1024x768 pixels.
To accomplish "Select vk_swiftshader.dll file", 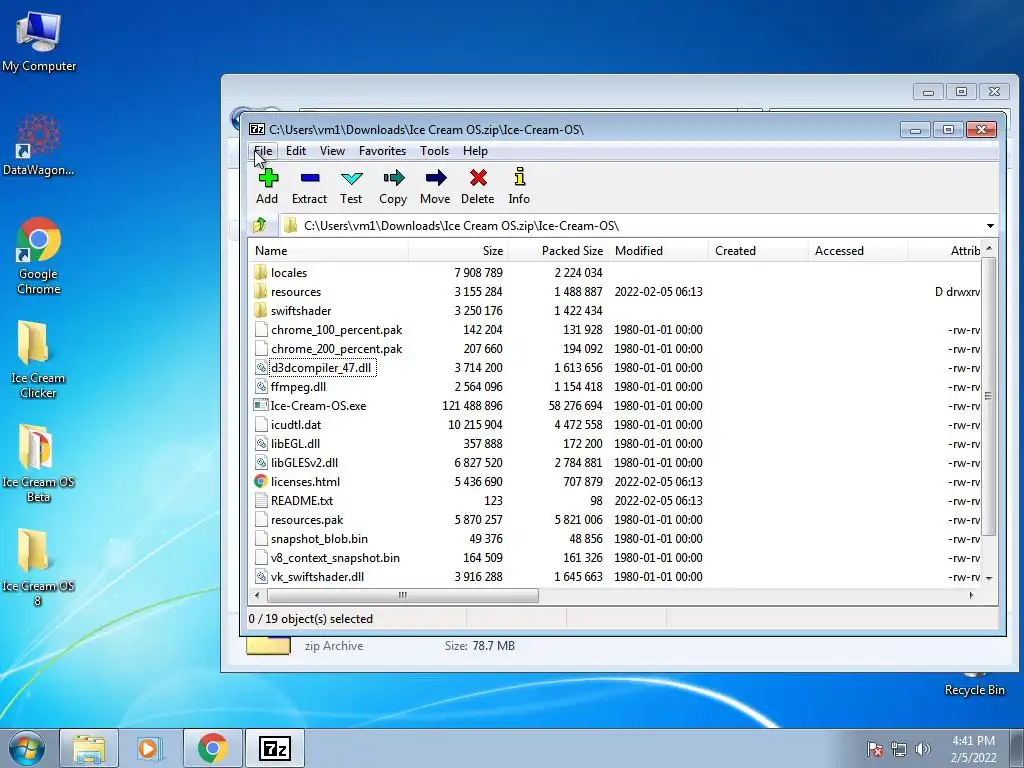I will pyautogui.click(x=317, y=577).
